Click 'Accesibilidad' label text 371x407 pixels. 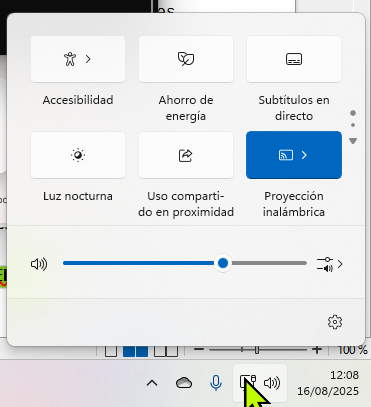78,100
